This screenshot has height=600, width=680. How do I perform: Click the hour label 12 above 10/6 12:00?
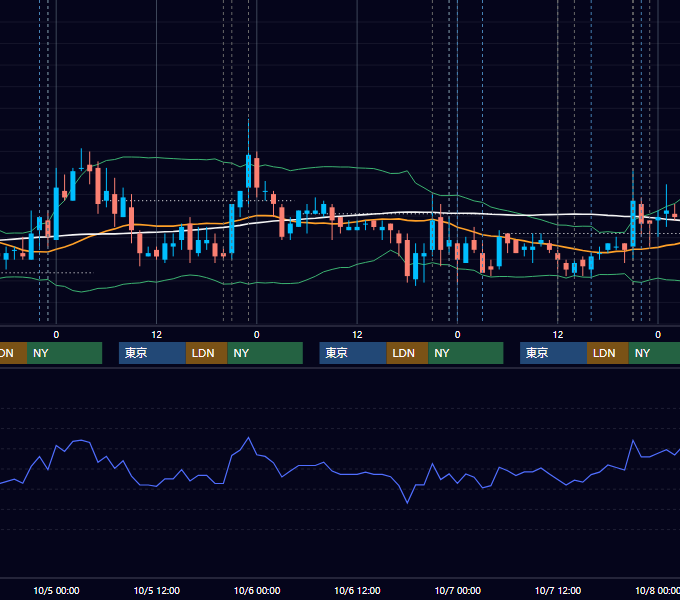coord(357,335)
